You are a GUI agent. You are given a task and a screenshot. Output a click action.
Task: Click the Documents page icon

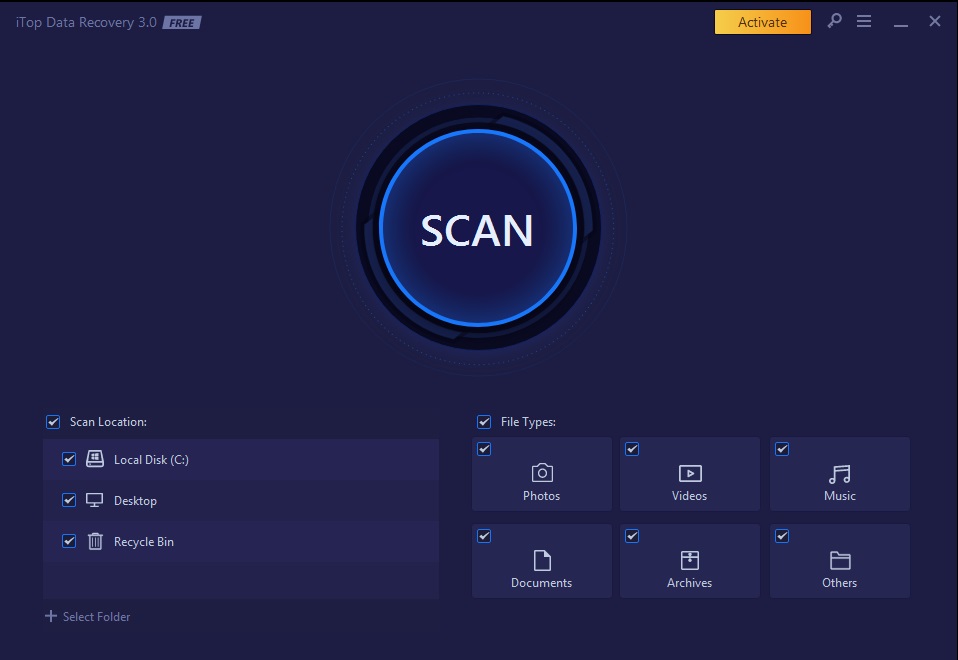point(542,560)
